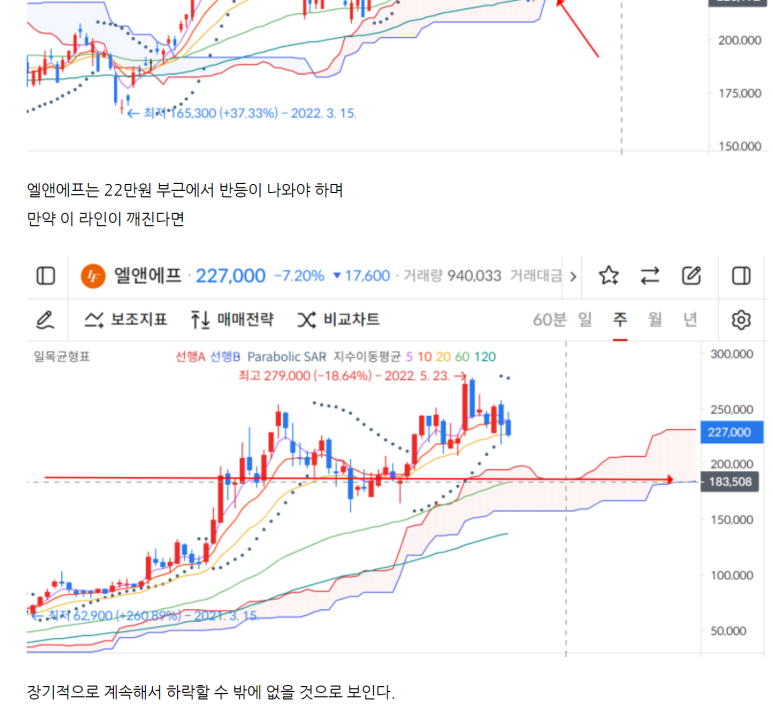773x708 pixels.
Task: Click the 50,000 price axis label
Action: [728, 631]
